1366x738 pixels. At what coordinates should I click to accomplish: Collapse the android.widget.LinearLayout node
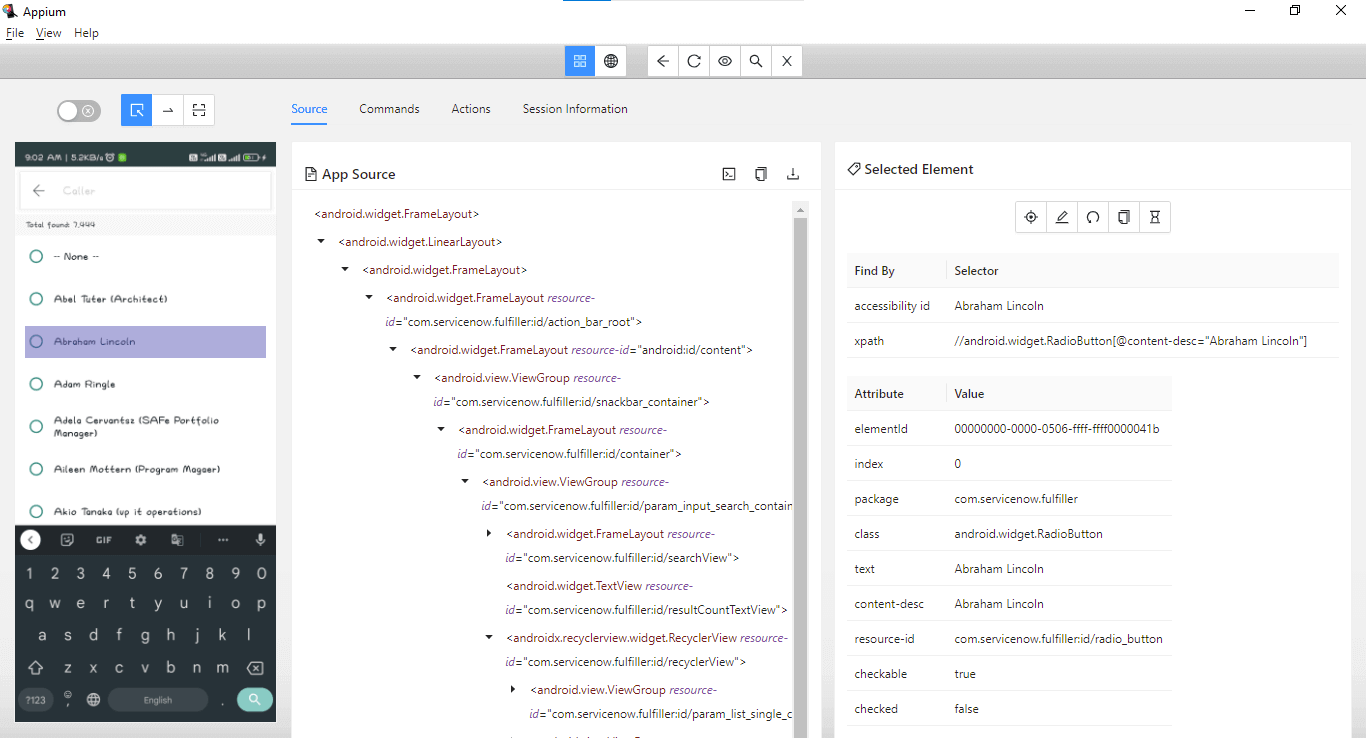(321, 241)
